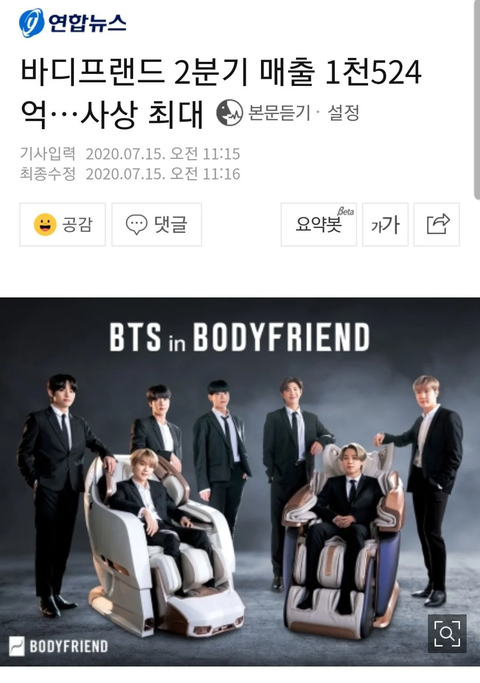Open the 설정 link beside 본문듣기
Screen dimensions: 480x683
tap(343, 113)
